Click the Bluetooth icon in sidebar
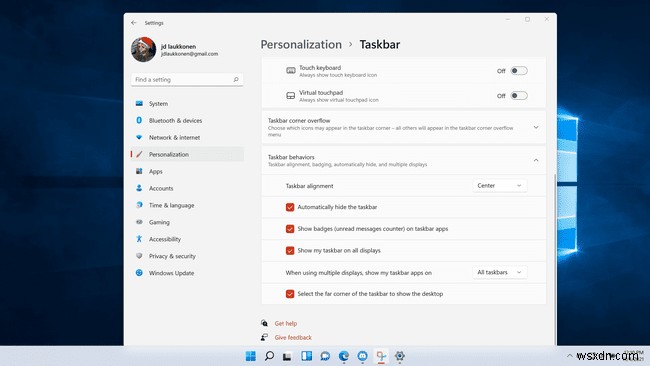The image size is (650, 366). (139, 120)
